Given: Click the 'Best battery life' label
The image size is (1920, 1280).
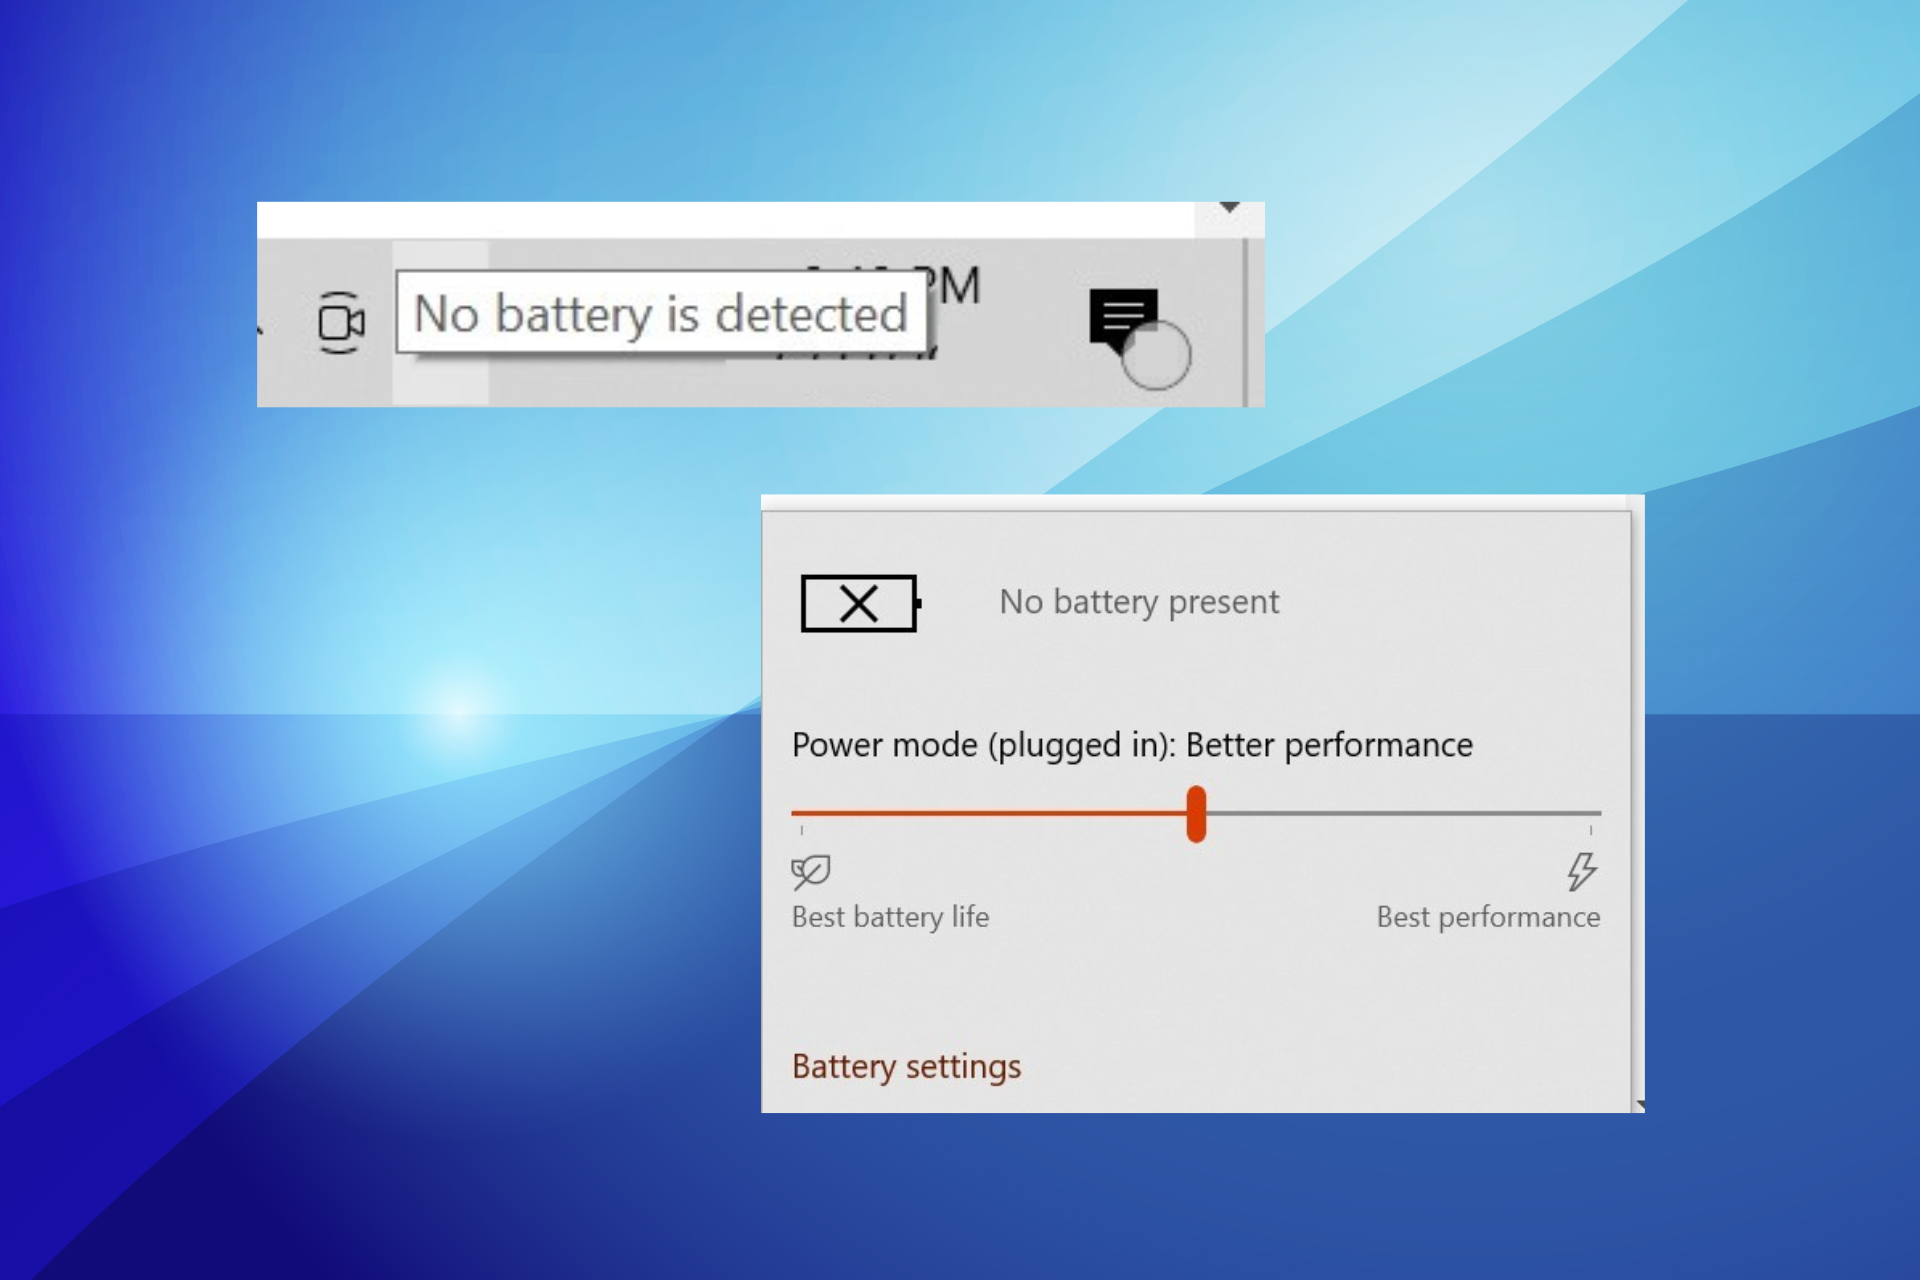Looking at the screenshot, I should click(890, 917).
